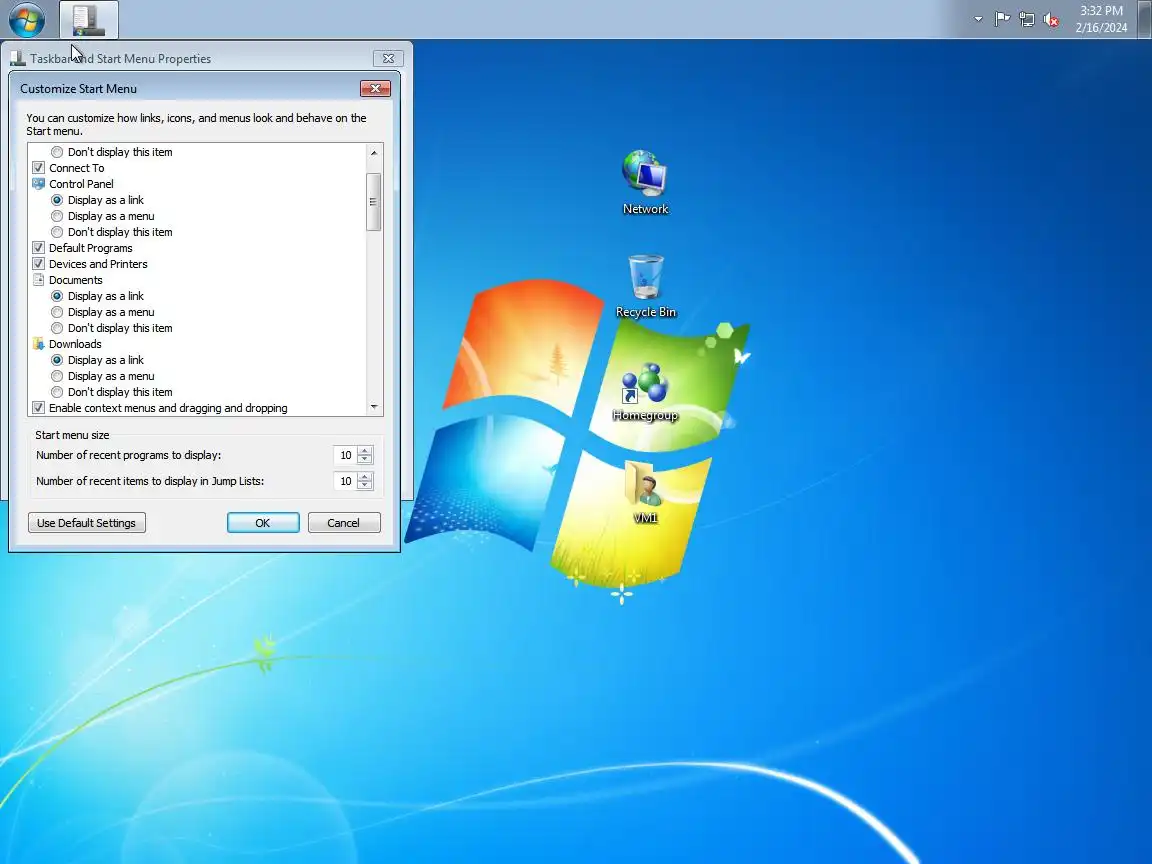The image size is (1152, 864).
Task: Select topmost Don't display this item radio
Action: point(57,152)
